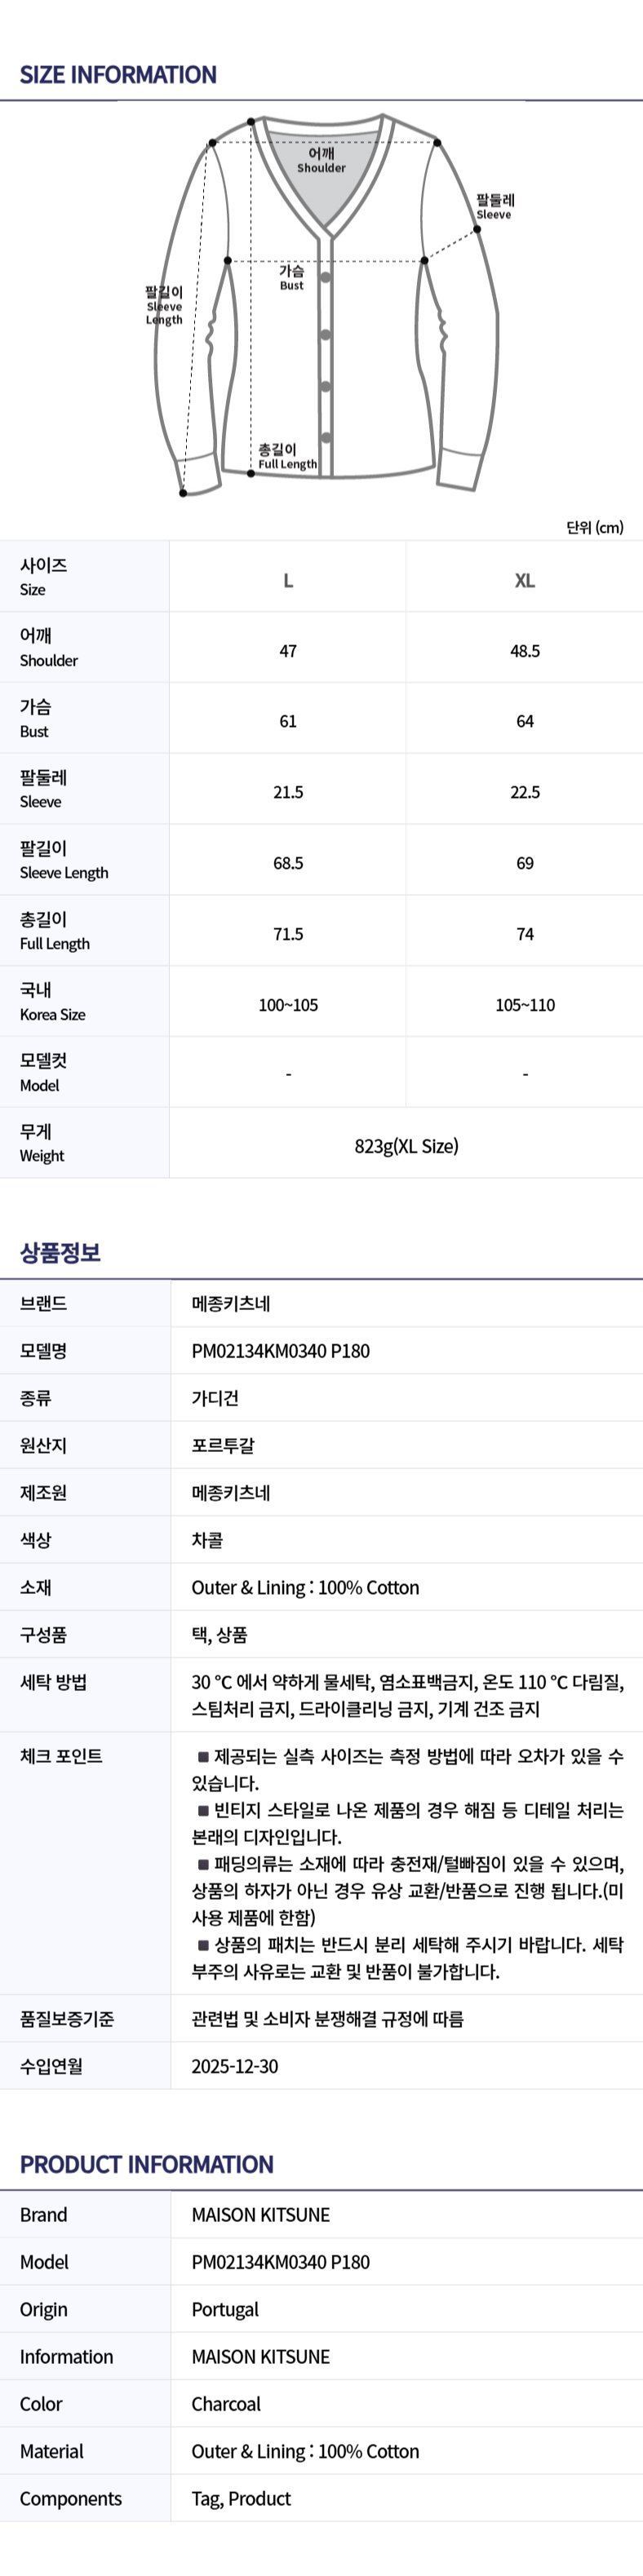Click the Full Length label in the diagram
The image size is (643, 2576).
(287, 457)
